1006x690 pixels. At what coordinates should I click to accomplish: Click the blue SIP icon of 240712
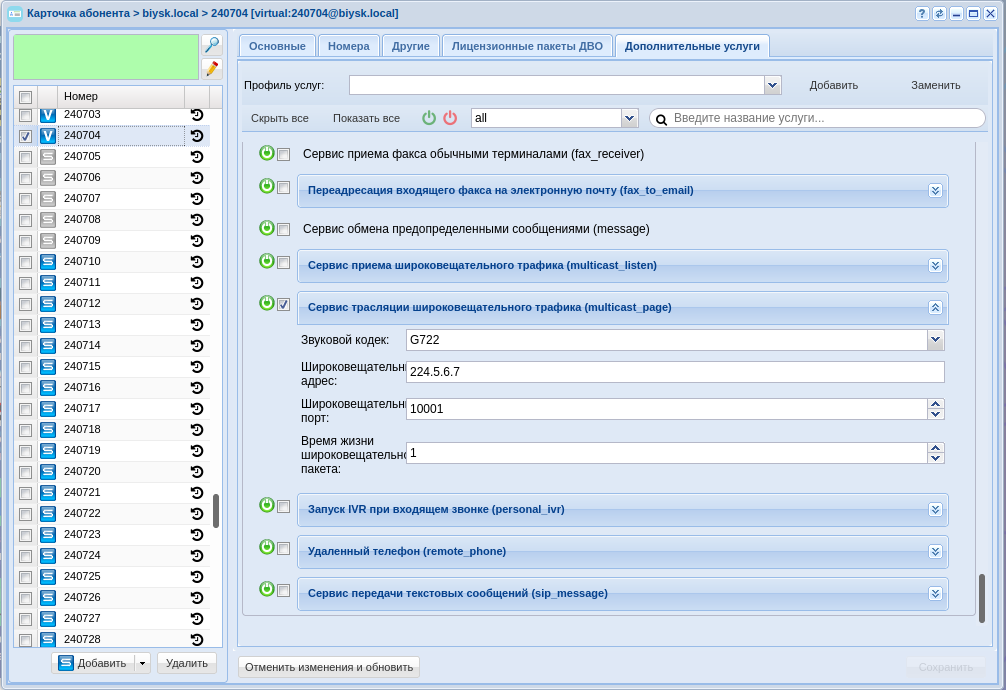click(47, 304)
